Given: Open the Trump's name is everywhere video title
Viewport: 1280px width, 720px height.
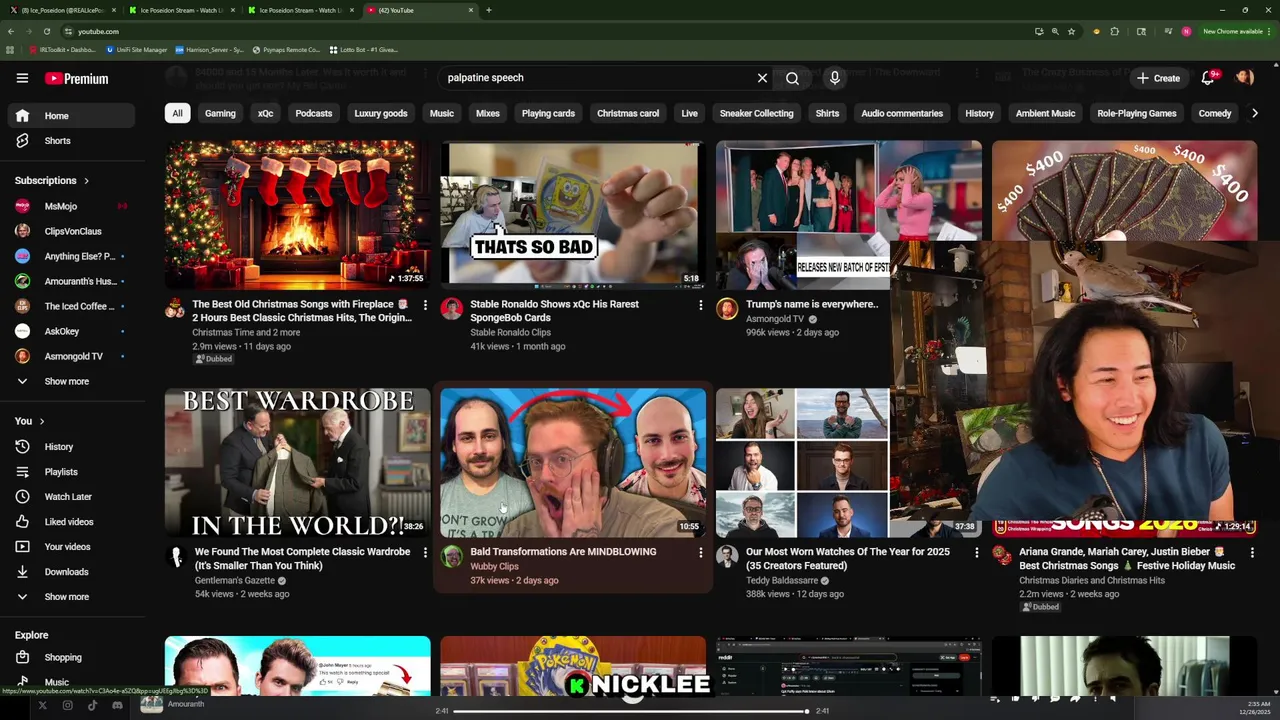Looking at the screenshot, I should click(812, 304).
